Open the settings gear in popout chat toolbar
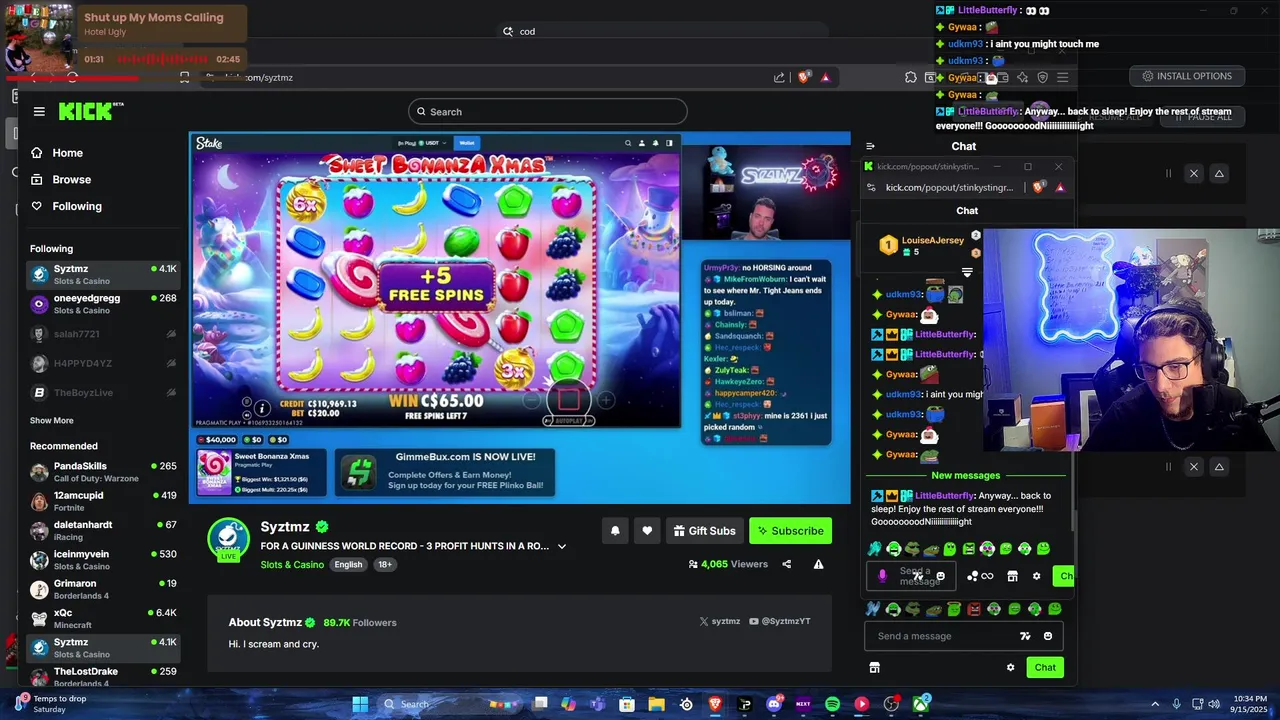The height and width of the screenshot is (720, 1280). coord(1036,576)
